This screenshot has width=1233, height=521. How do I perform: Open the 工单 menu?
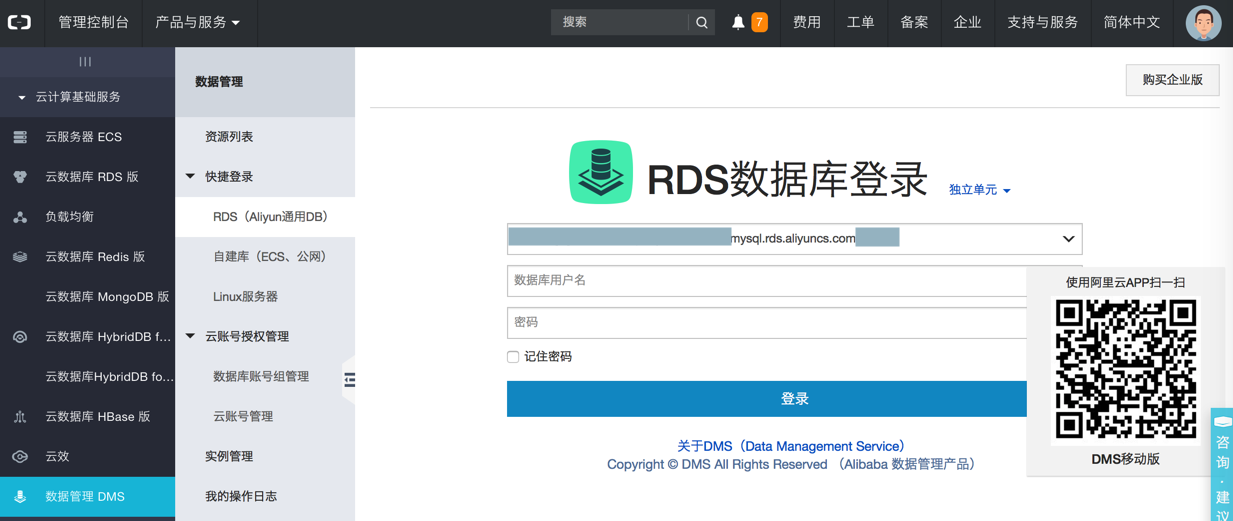tap(860, 22)
